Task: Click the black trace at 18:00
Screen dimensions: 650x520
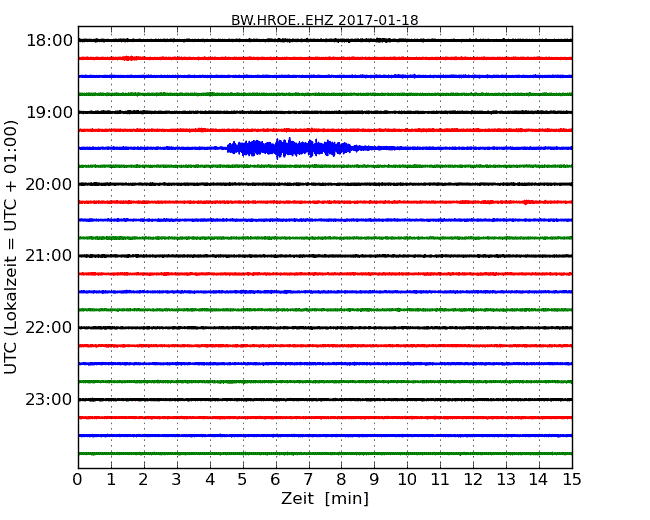Action: coord(325,40)
